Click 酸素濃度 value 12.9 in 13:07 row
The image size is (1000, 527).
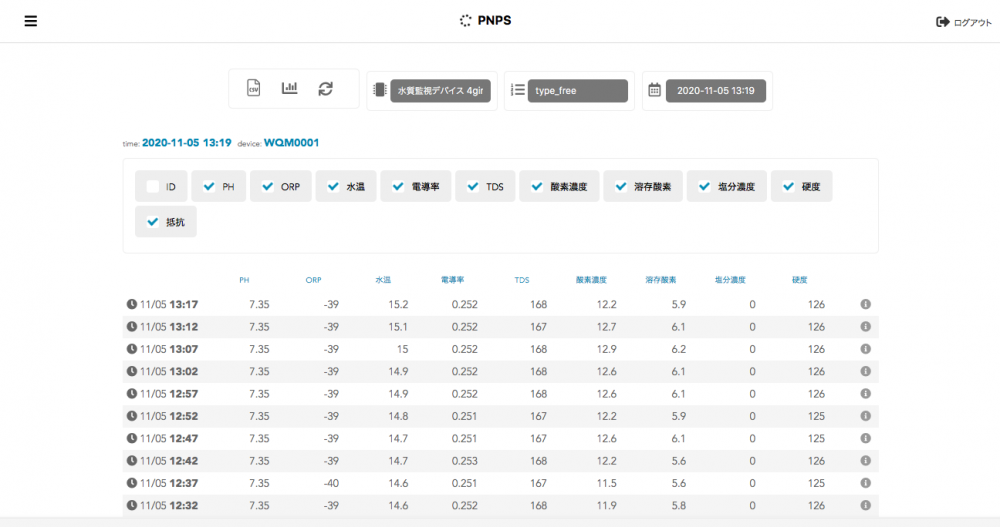coord(607,349)
